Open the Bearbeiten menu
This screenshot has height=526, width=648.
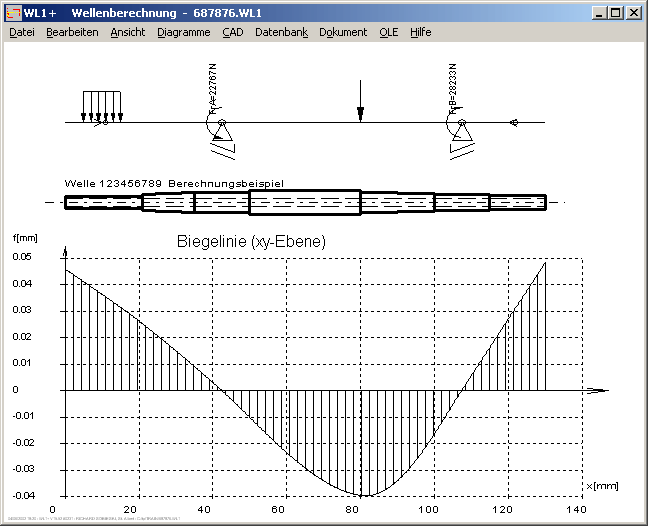pyautogui.click(x=72, y=32)
